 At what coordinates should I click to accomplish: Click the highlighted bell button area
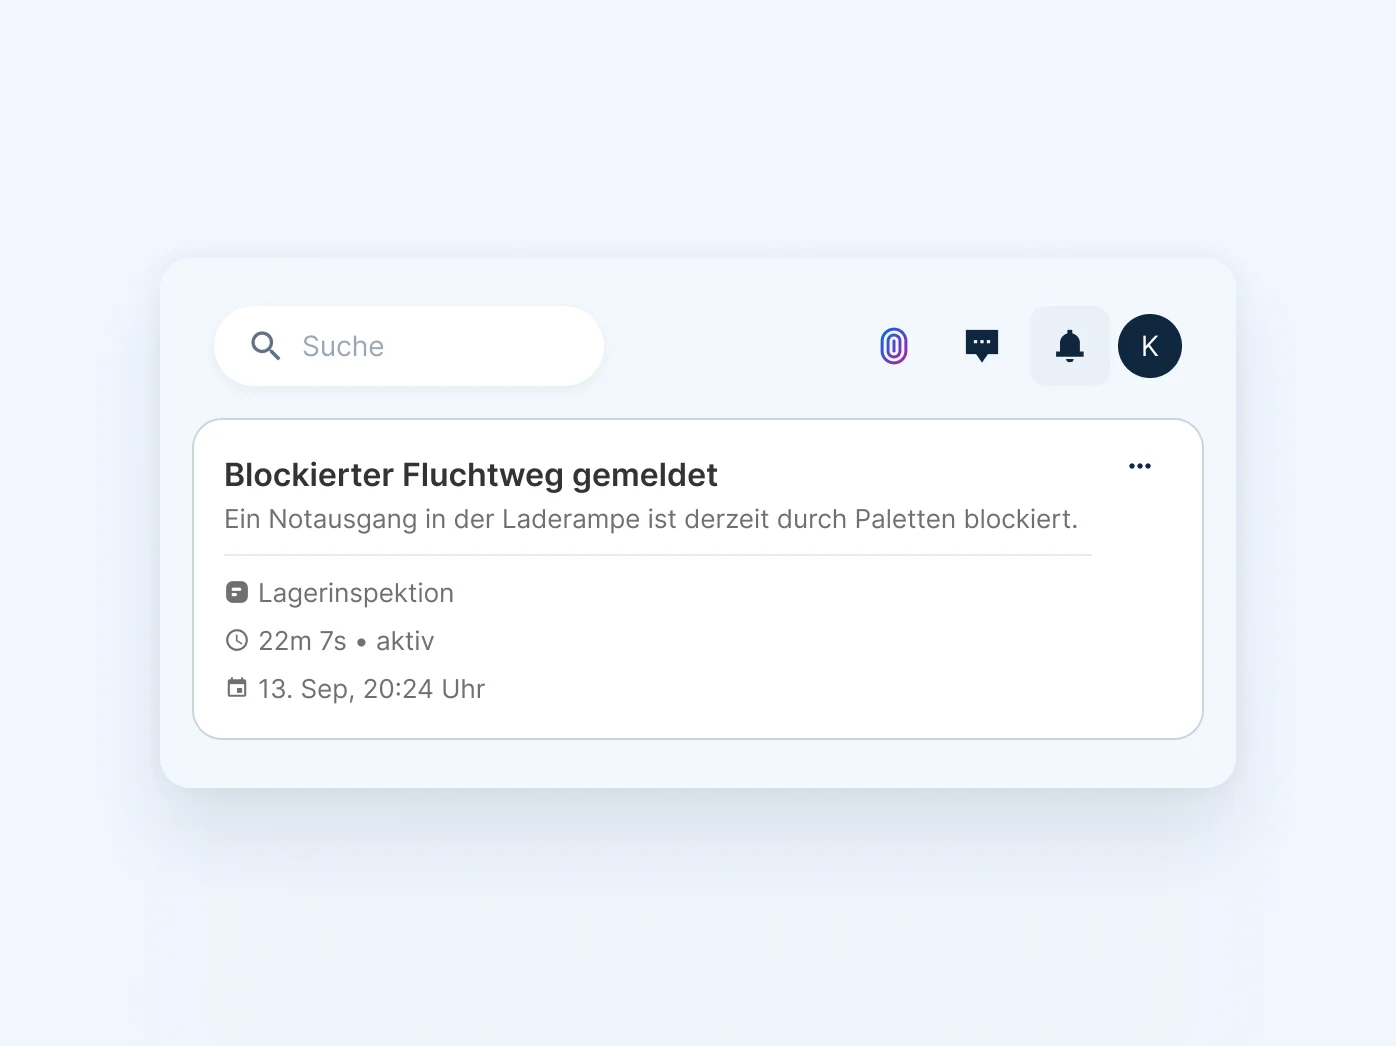pyautogui.click(x=1069, y=346)
